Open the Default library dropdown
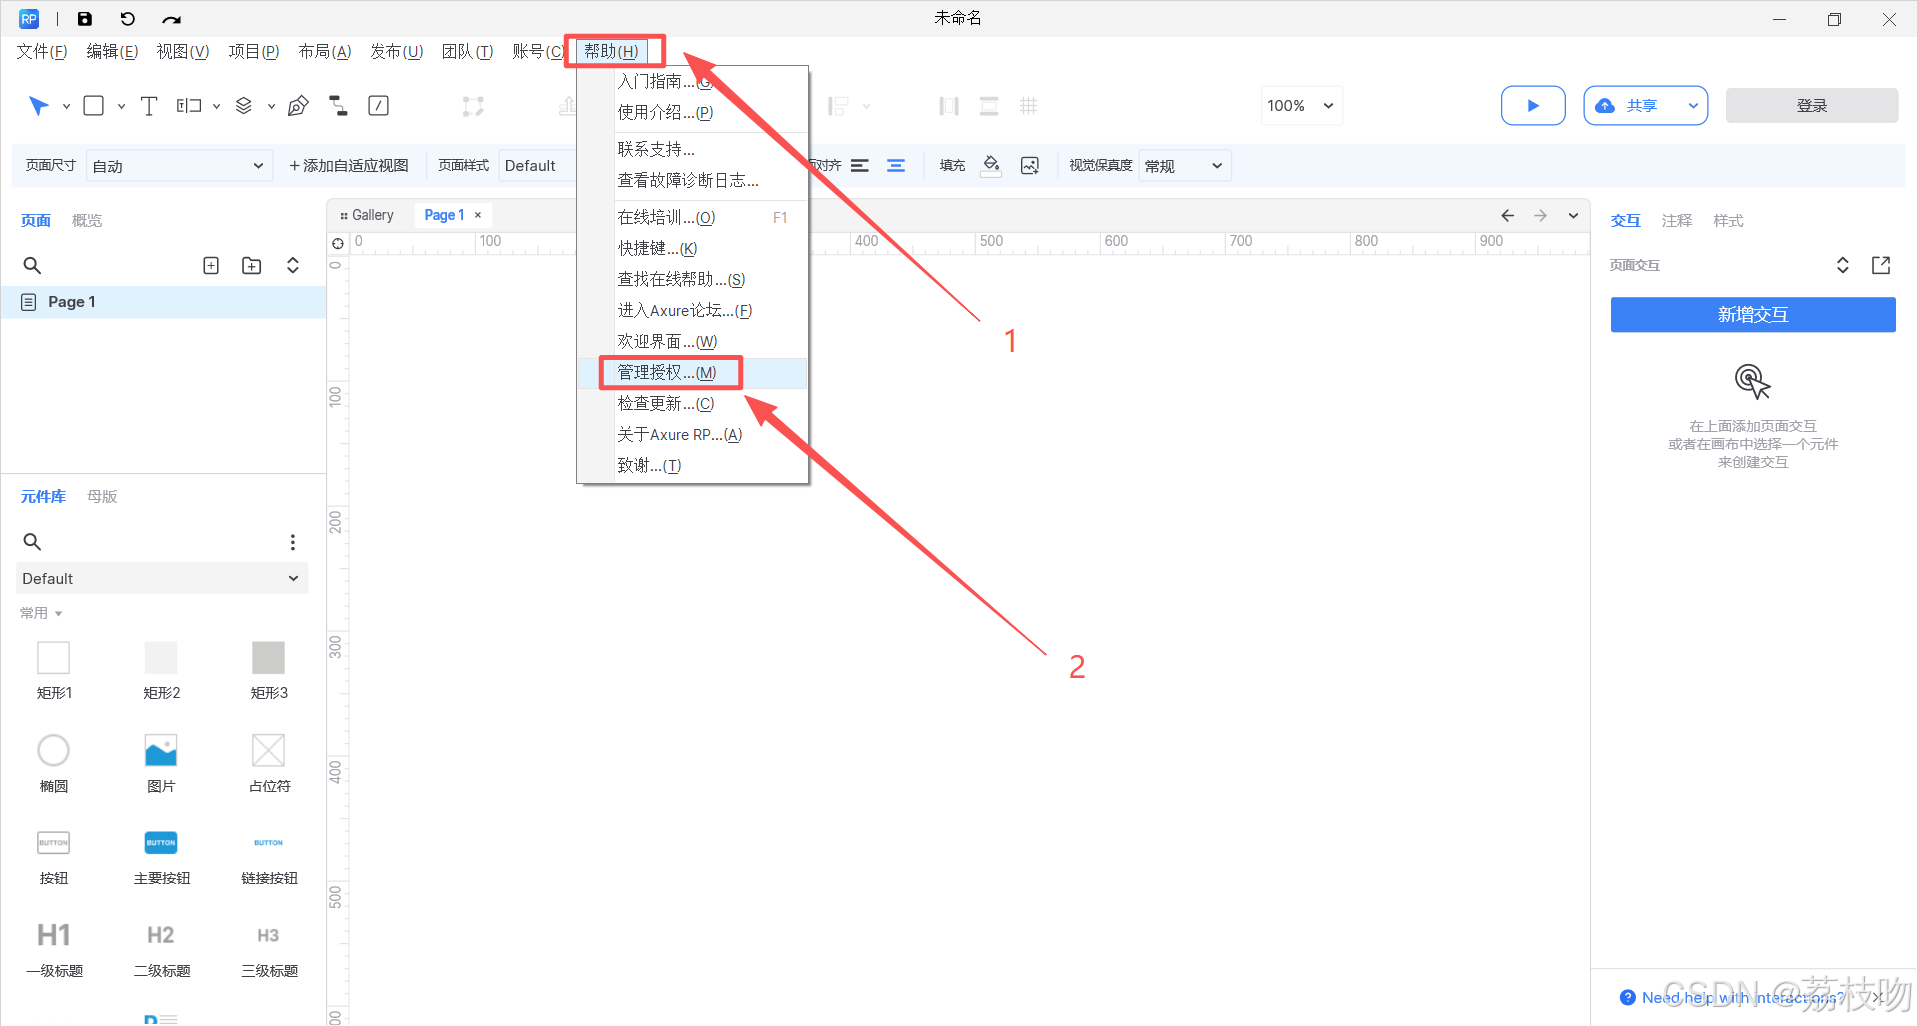1918x1026 pixels. pyautogui.click(x=162, y=578)
